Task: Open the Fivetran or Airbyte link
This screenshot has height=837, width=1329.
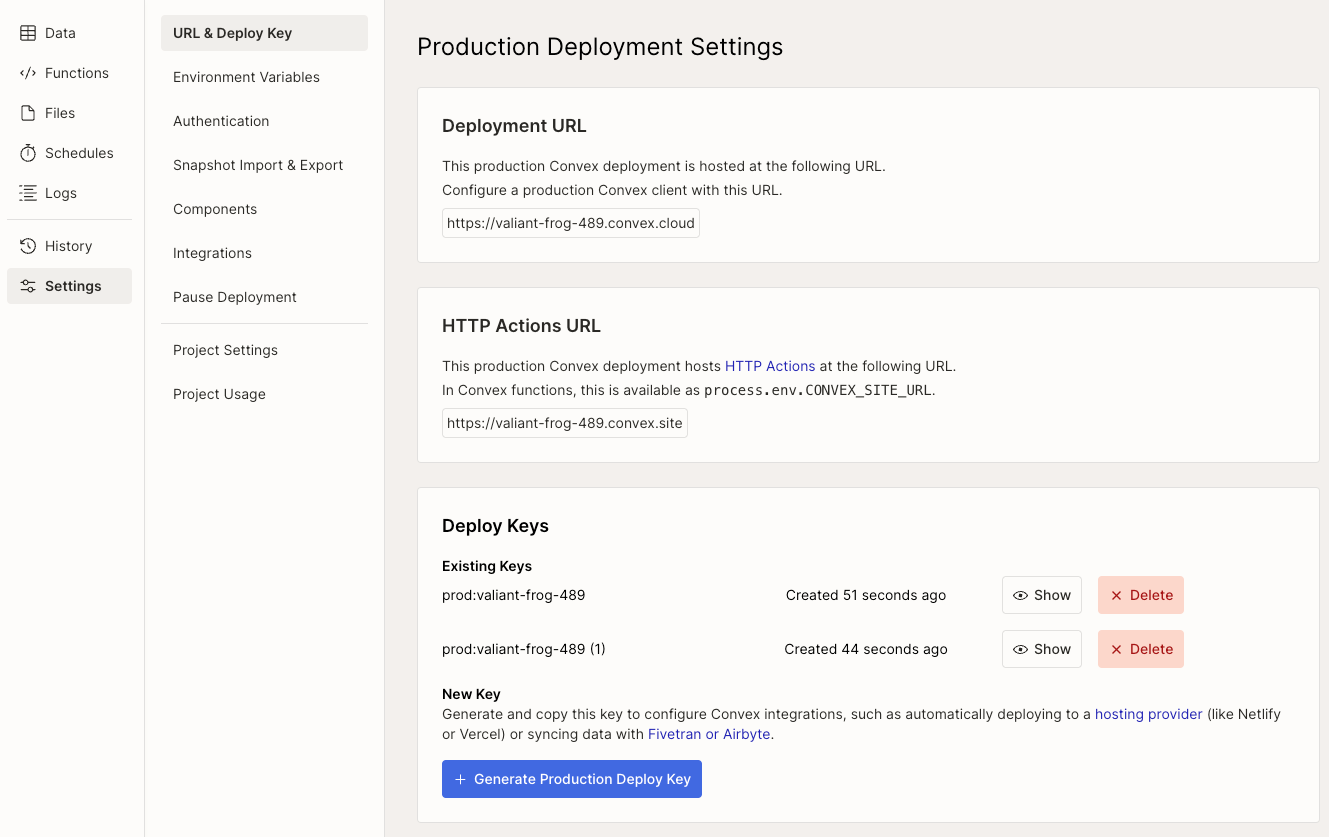Action: (709, 734)
